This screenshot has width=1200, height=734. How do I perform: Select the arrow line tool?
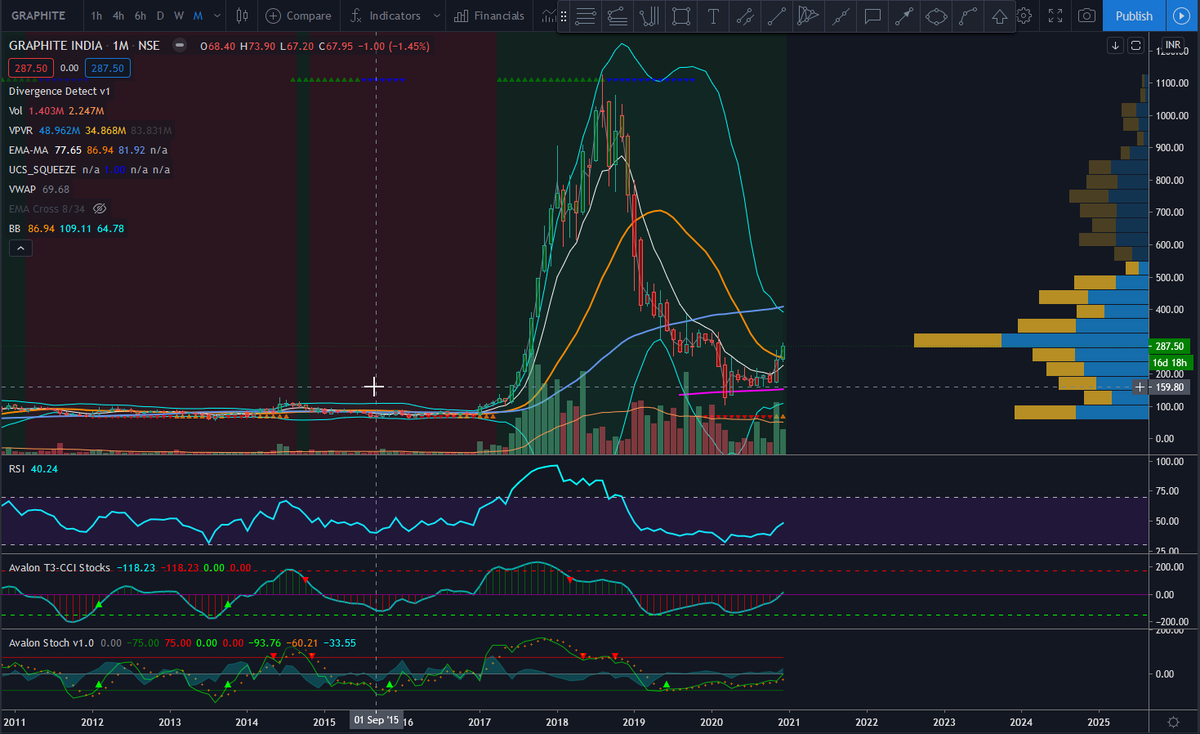tap(904, 16)
